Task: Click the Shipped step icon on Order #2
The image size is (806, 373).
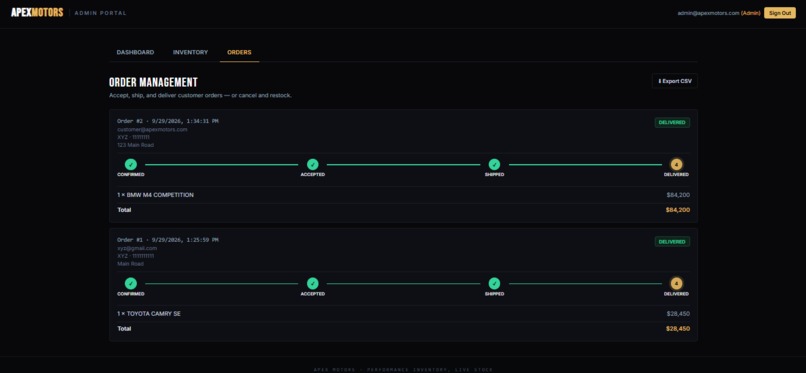Action: coord(494,164)
